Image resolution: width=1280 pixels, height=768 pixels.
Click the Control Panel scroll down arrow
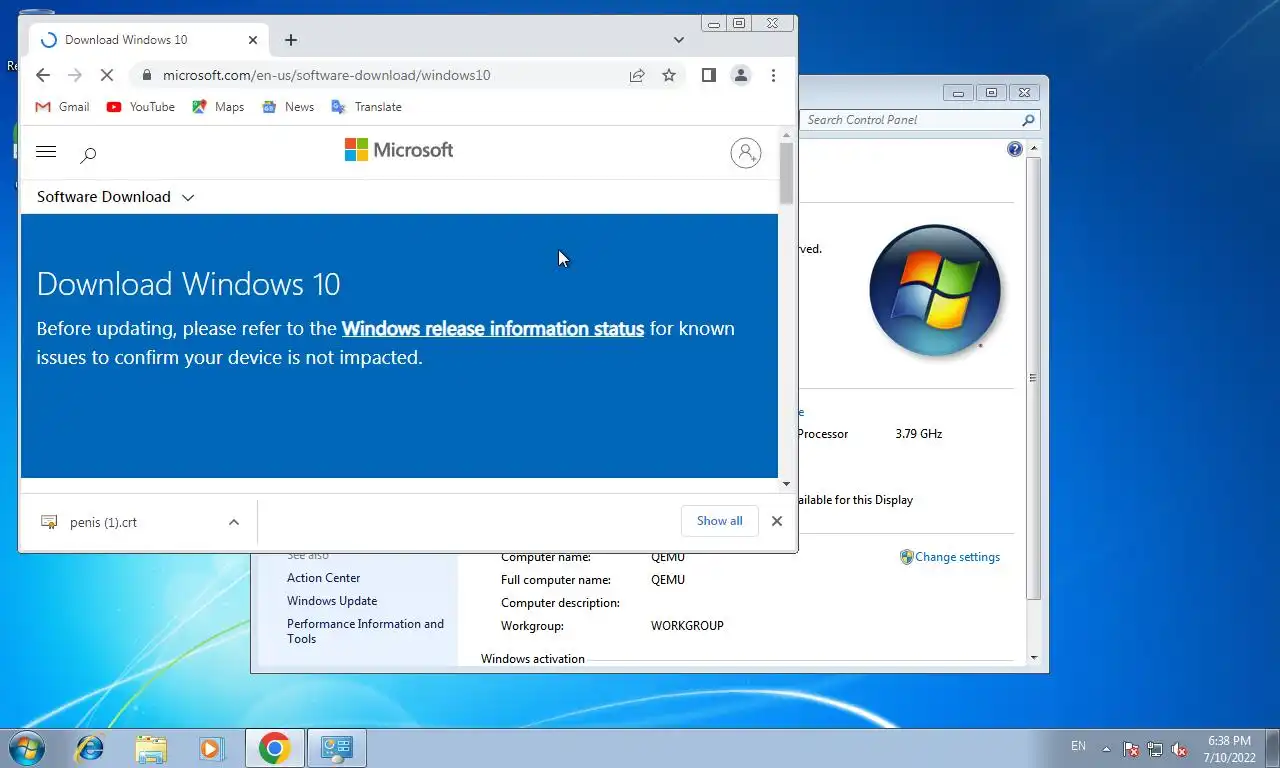1033,658
